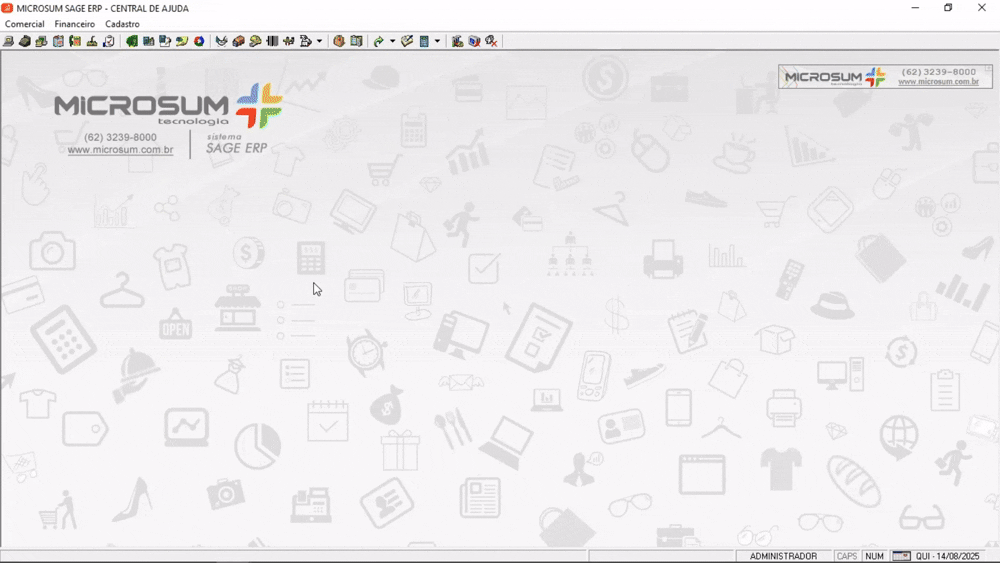Open the blue calculator toolbar icon

coord(424,41)
